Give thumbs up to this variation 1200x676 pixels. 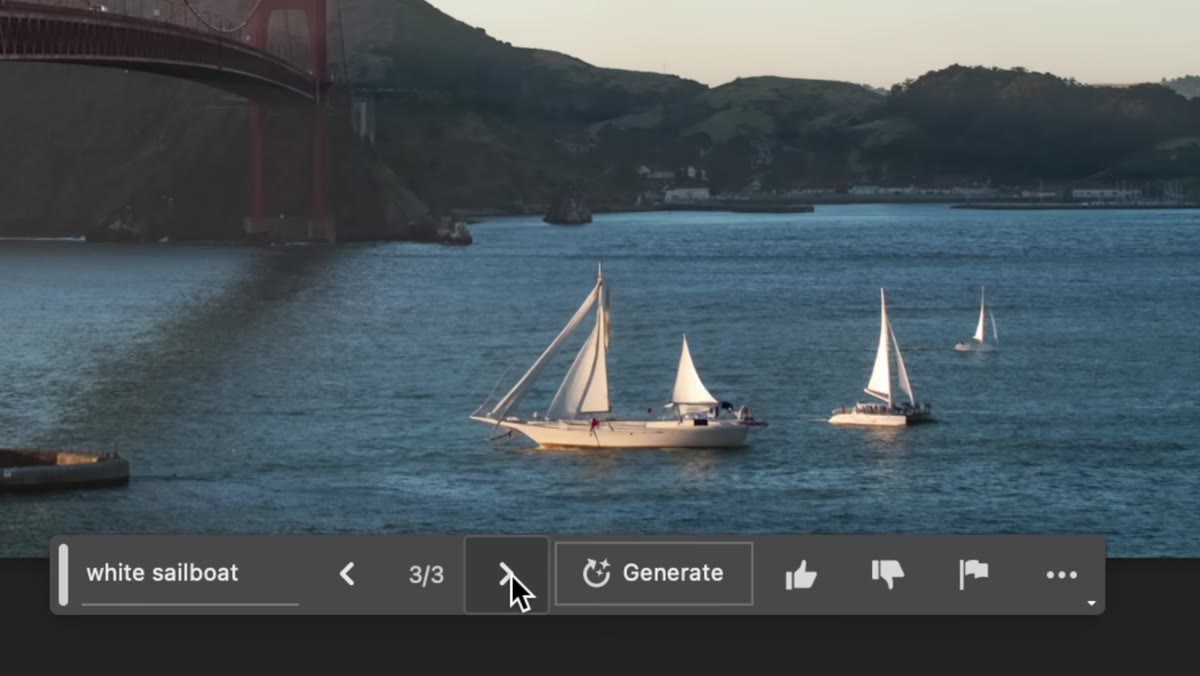tap(801, 574)
